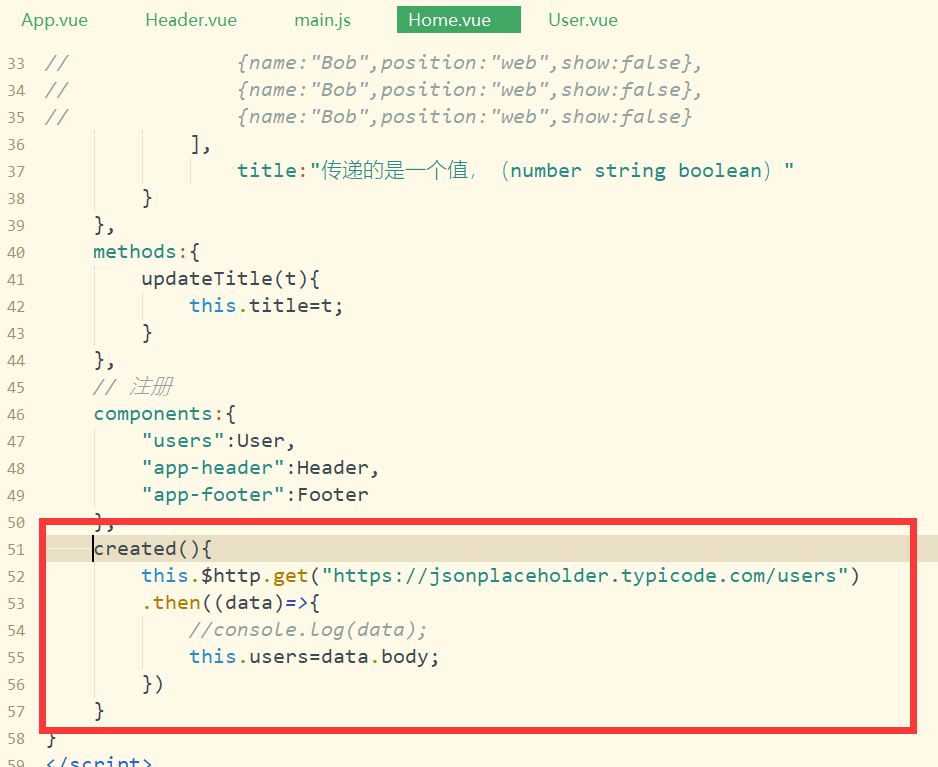
Task: Open the Header.vue tab
Action: 191,20
